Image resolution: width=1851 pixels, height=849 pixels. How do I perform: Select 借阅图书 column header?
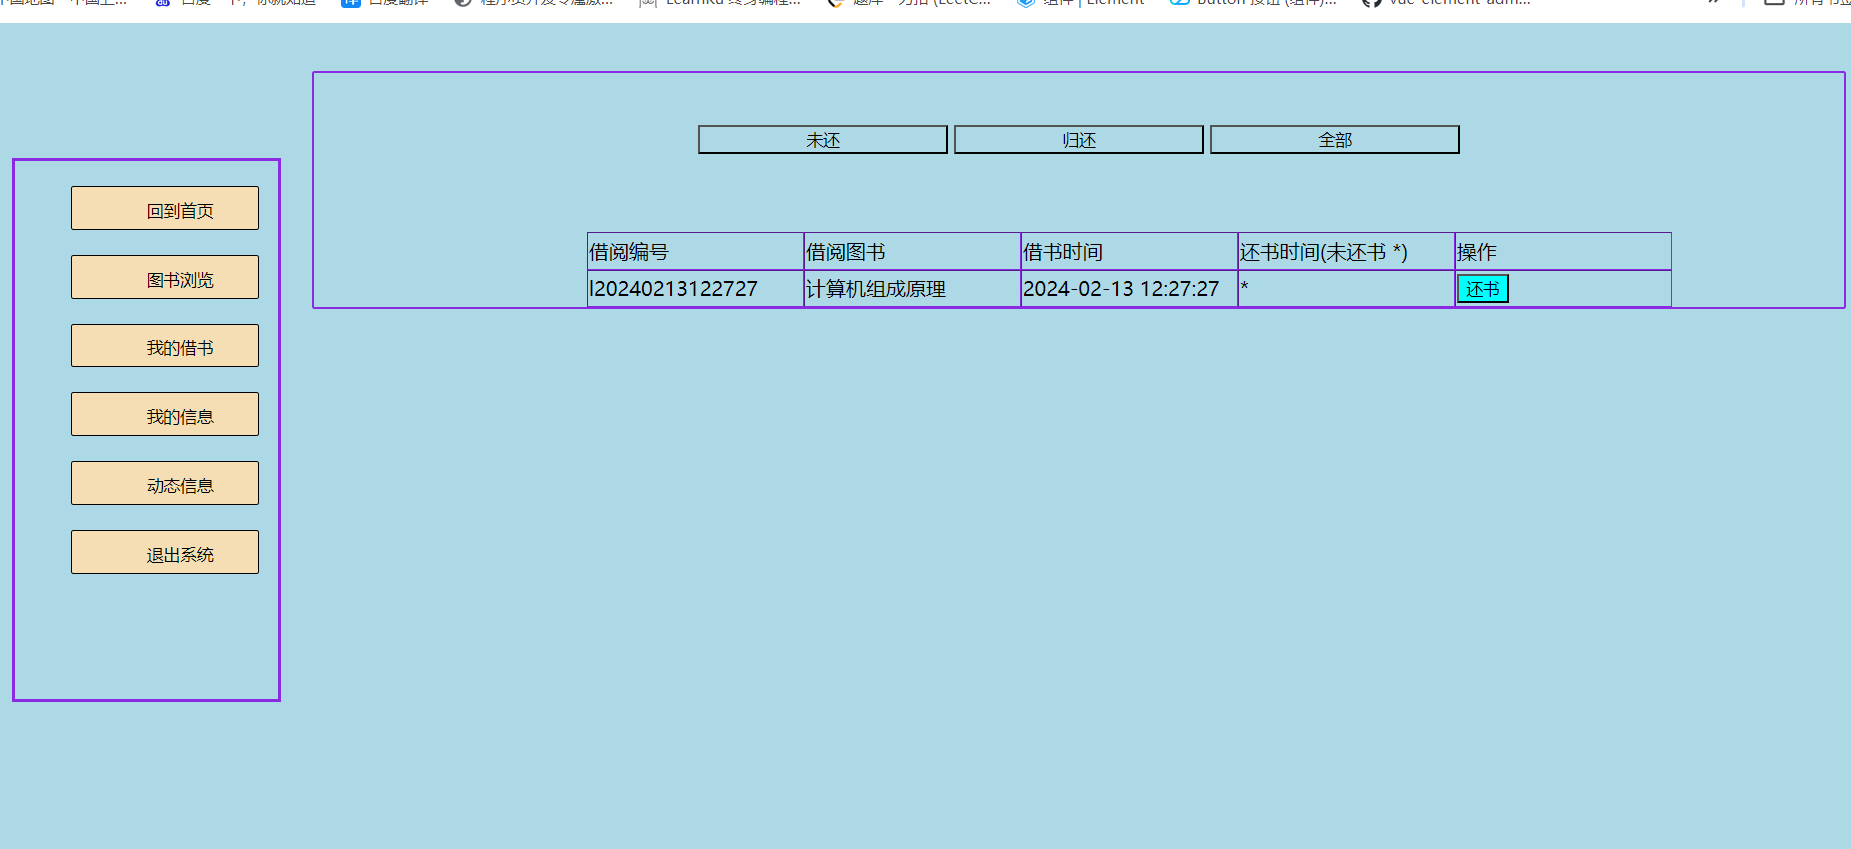pos(912,252)
